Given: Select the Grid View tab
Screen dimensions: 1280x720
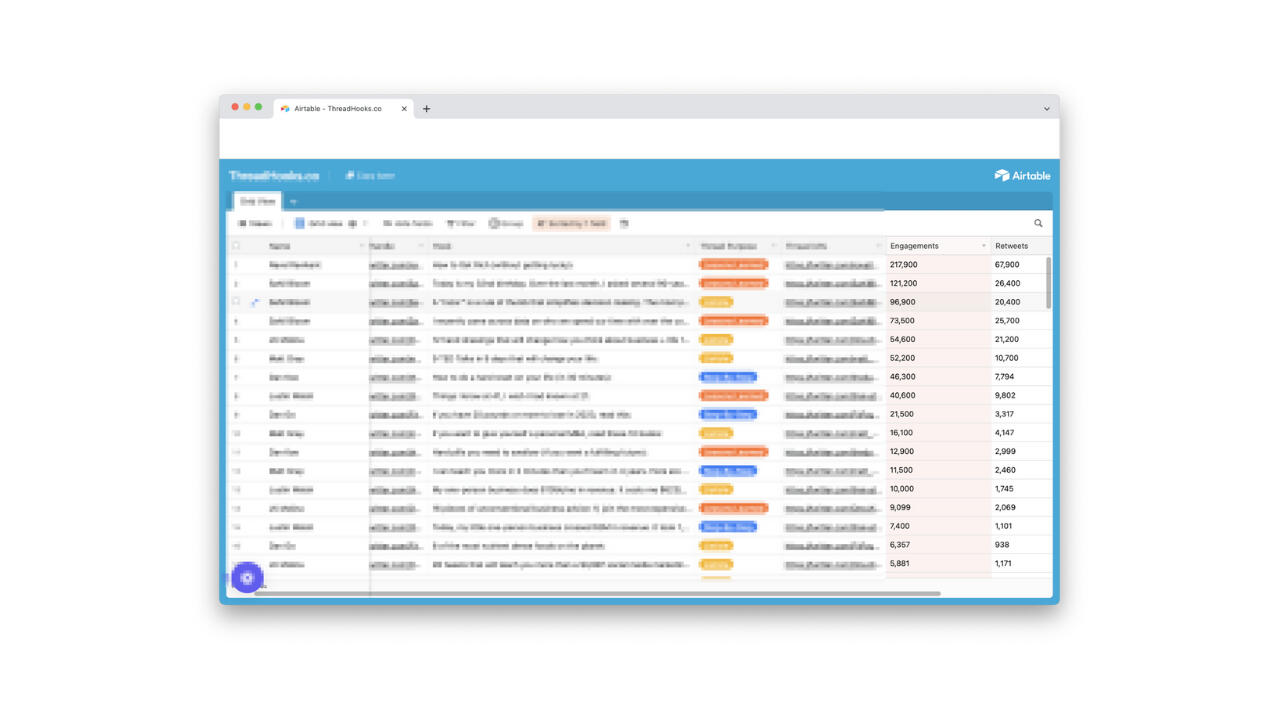Looking at the screenshot, I should click(x=257, y=201).
